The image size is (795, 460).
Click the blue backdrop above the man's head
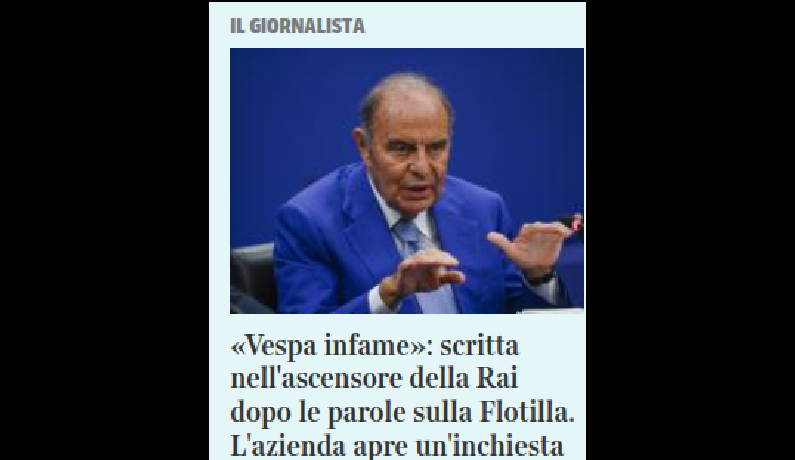[x=406, y=61]
